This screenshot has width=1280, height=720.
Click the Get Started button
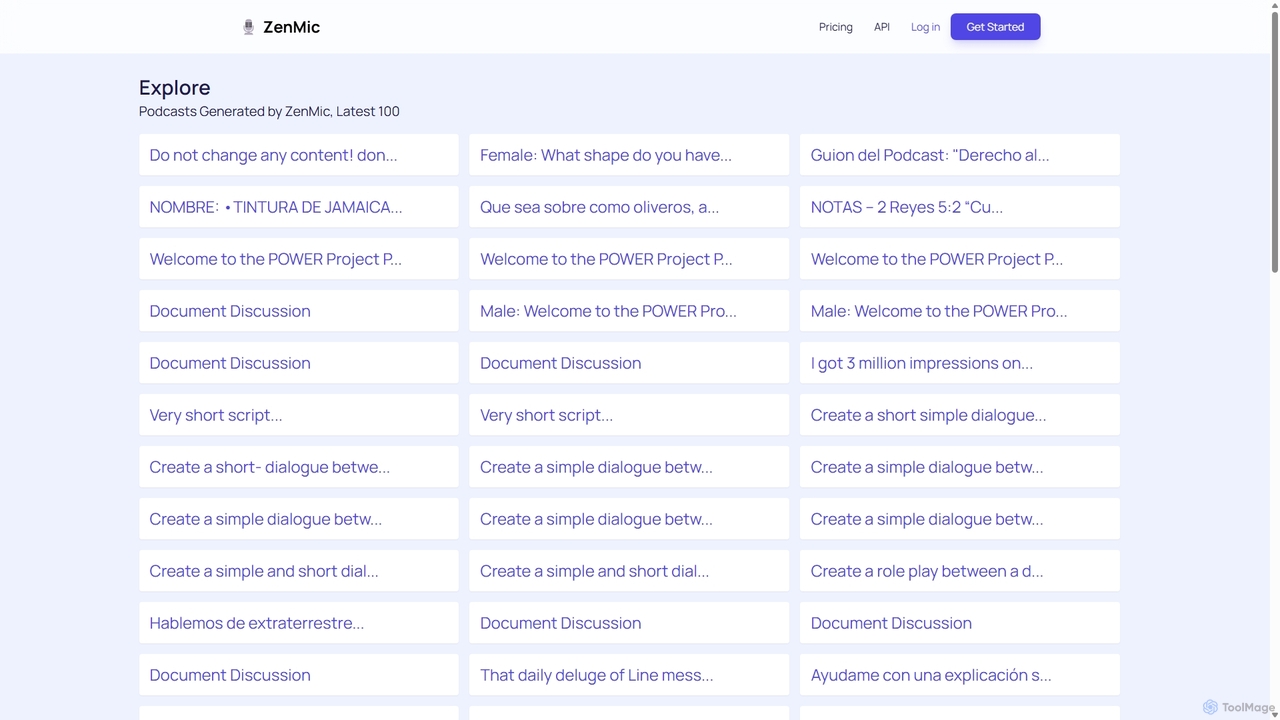click(x=995, y=27)
